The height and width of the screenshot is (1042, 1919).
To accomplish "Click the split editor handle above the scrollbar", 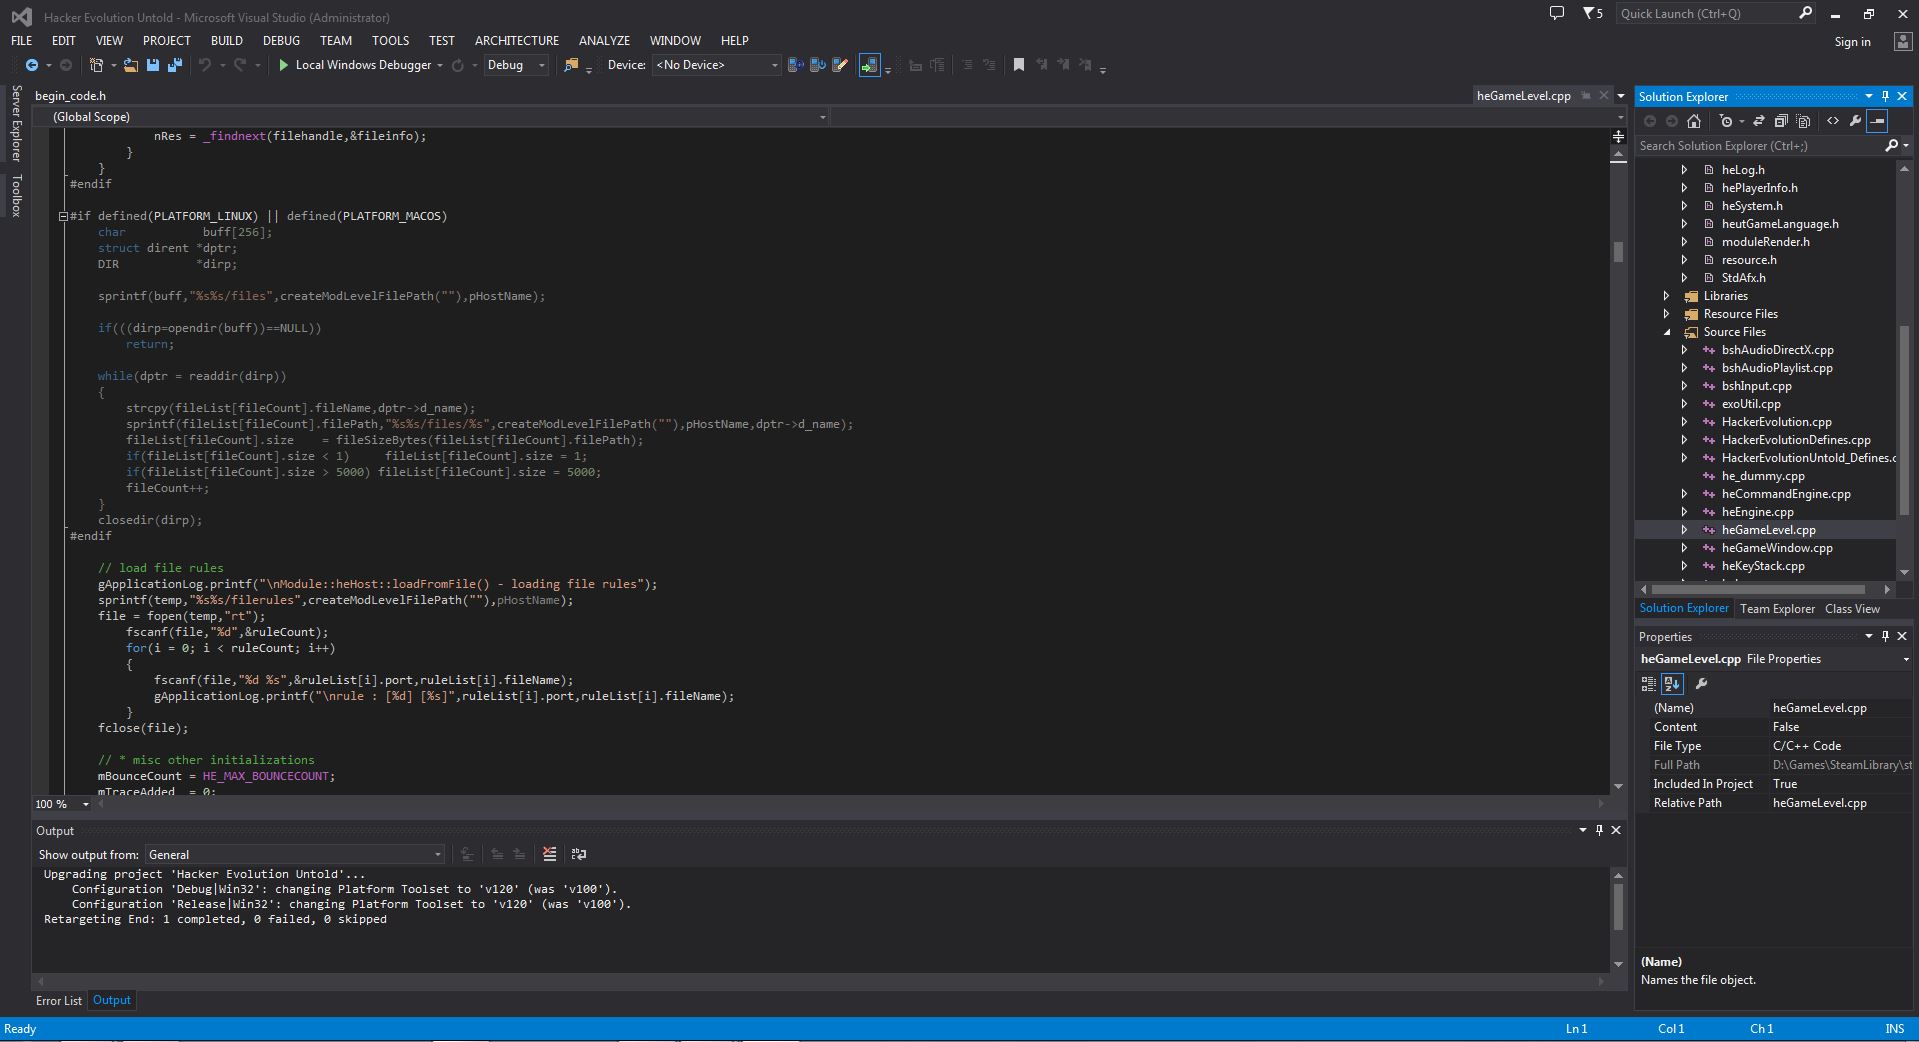I will (1618, 136).
